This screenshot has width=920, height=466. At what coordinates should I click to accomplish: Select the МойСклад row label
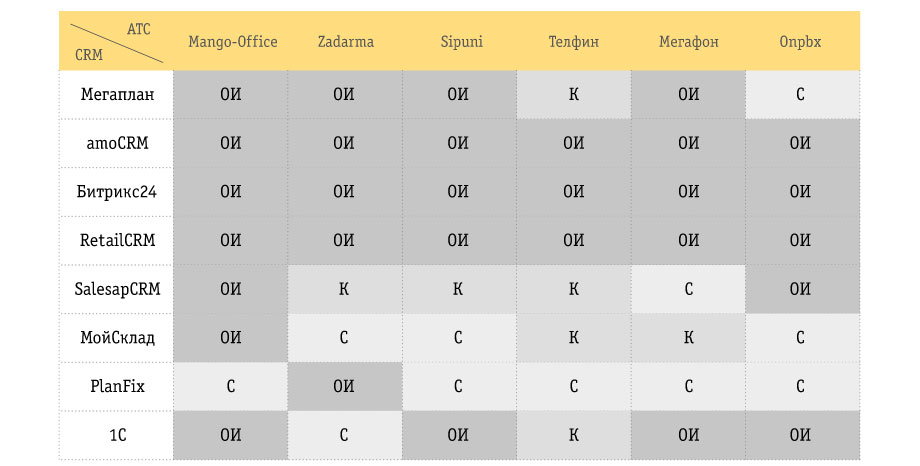click(x=117, y=338)
